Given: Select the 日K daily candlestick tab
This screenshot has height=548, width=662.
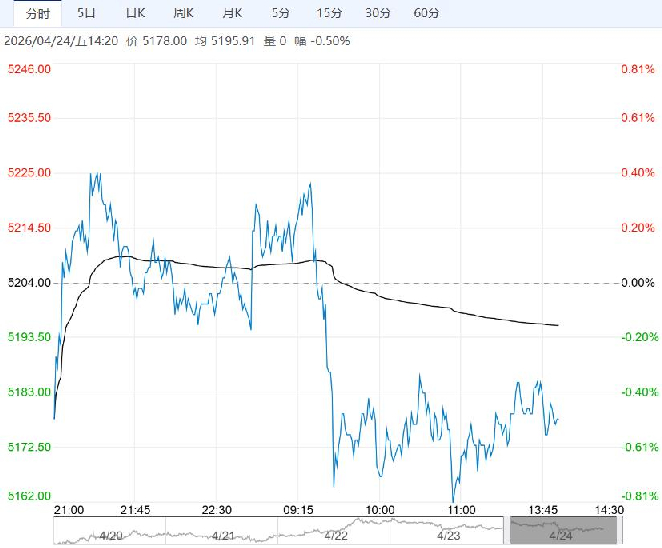Looking at the screenshot, I should (x=135, y=13).
